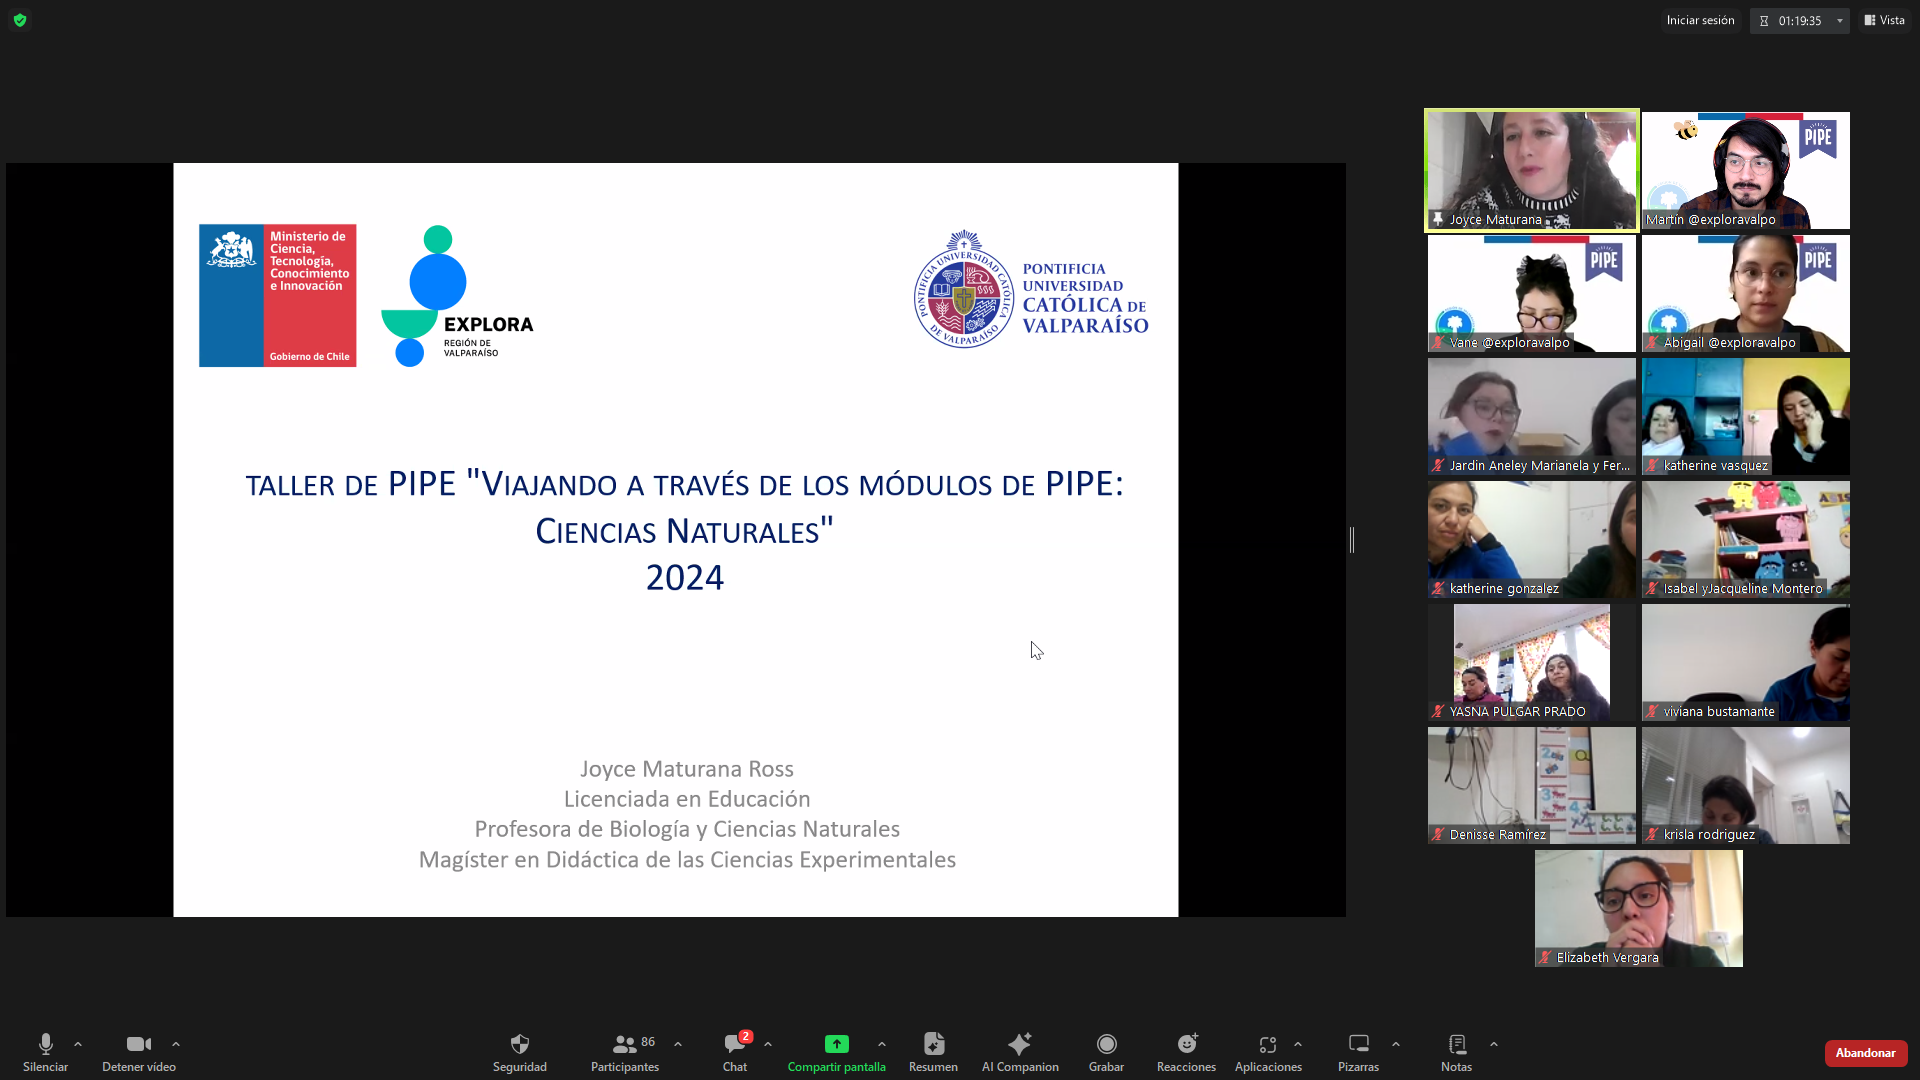Open the Notas icon
Image resolution: width=1920 pixels, height=1080 pixels.
(1456, 1045)
